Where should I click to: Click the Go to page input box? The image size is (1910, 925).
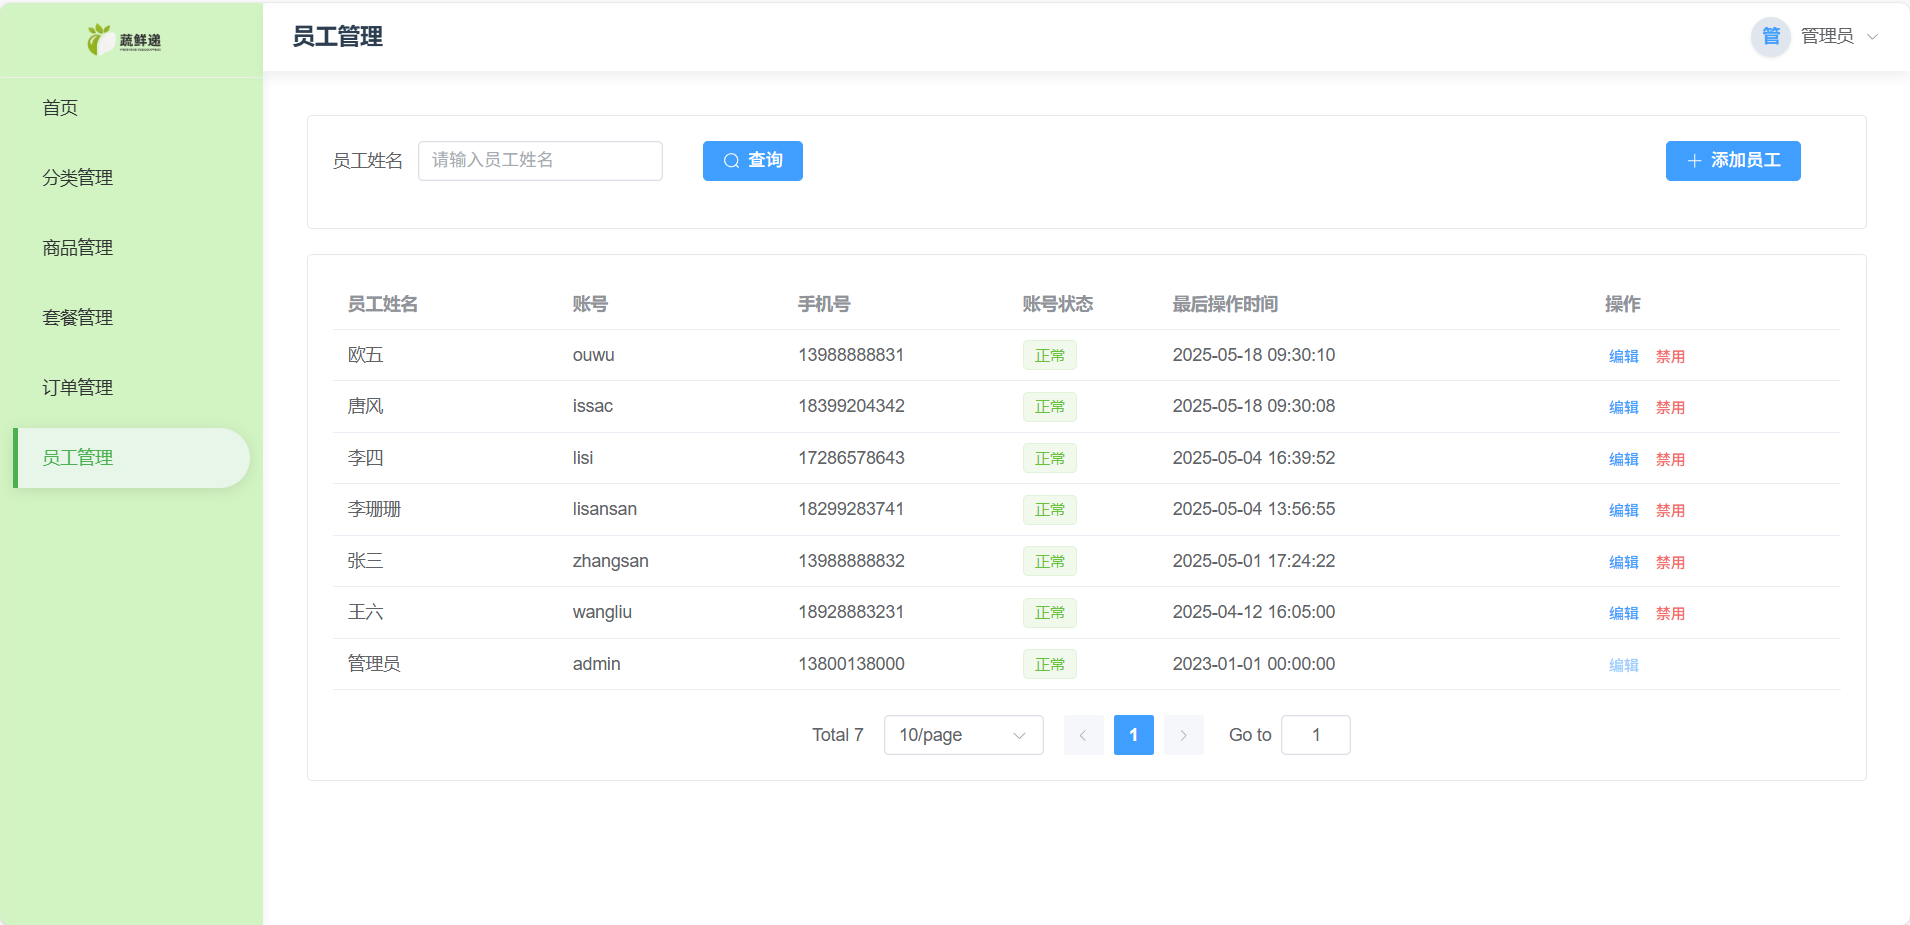(1315, 734)
